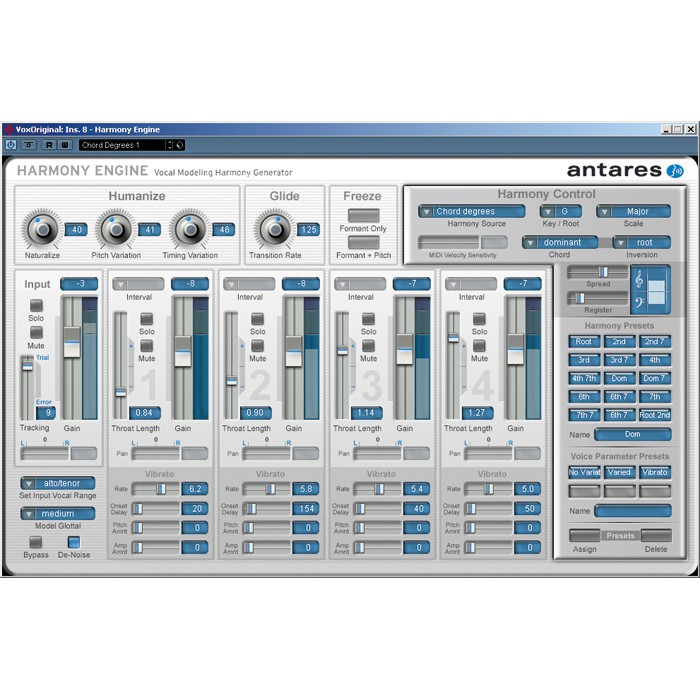
Task: Toggle the Write automation W button
Action: pos(65,145)
